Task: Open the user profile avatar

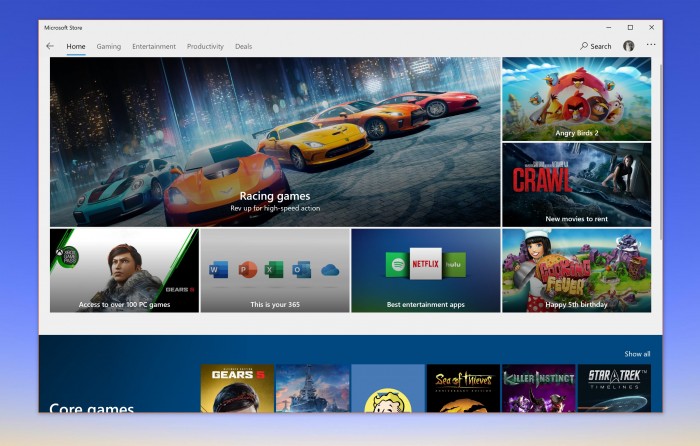Action: tap(628, 46)
